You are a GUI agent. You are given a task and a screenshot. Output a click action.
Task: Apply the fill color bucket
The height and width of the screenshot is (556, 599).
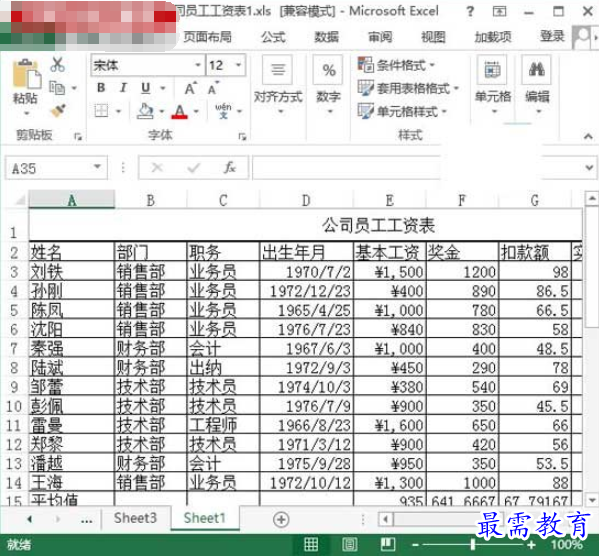pos(146,111)
